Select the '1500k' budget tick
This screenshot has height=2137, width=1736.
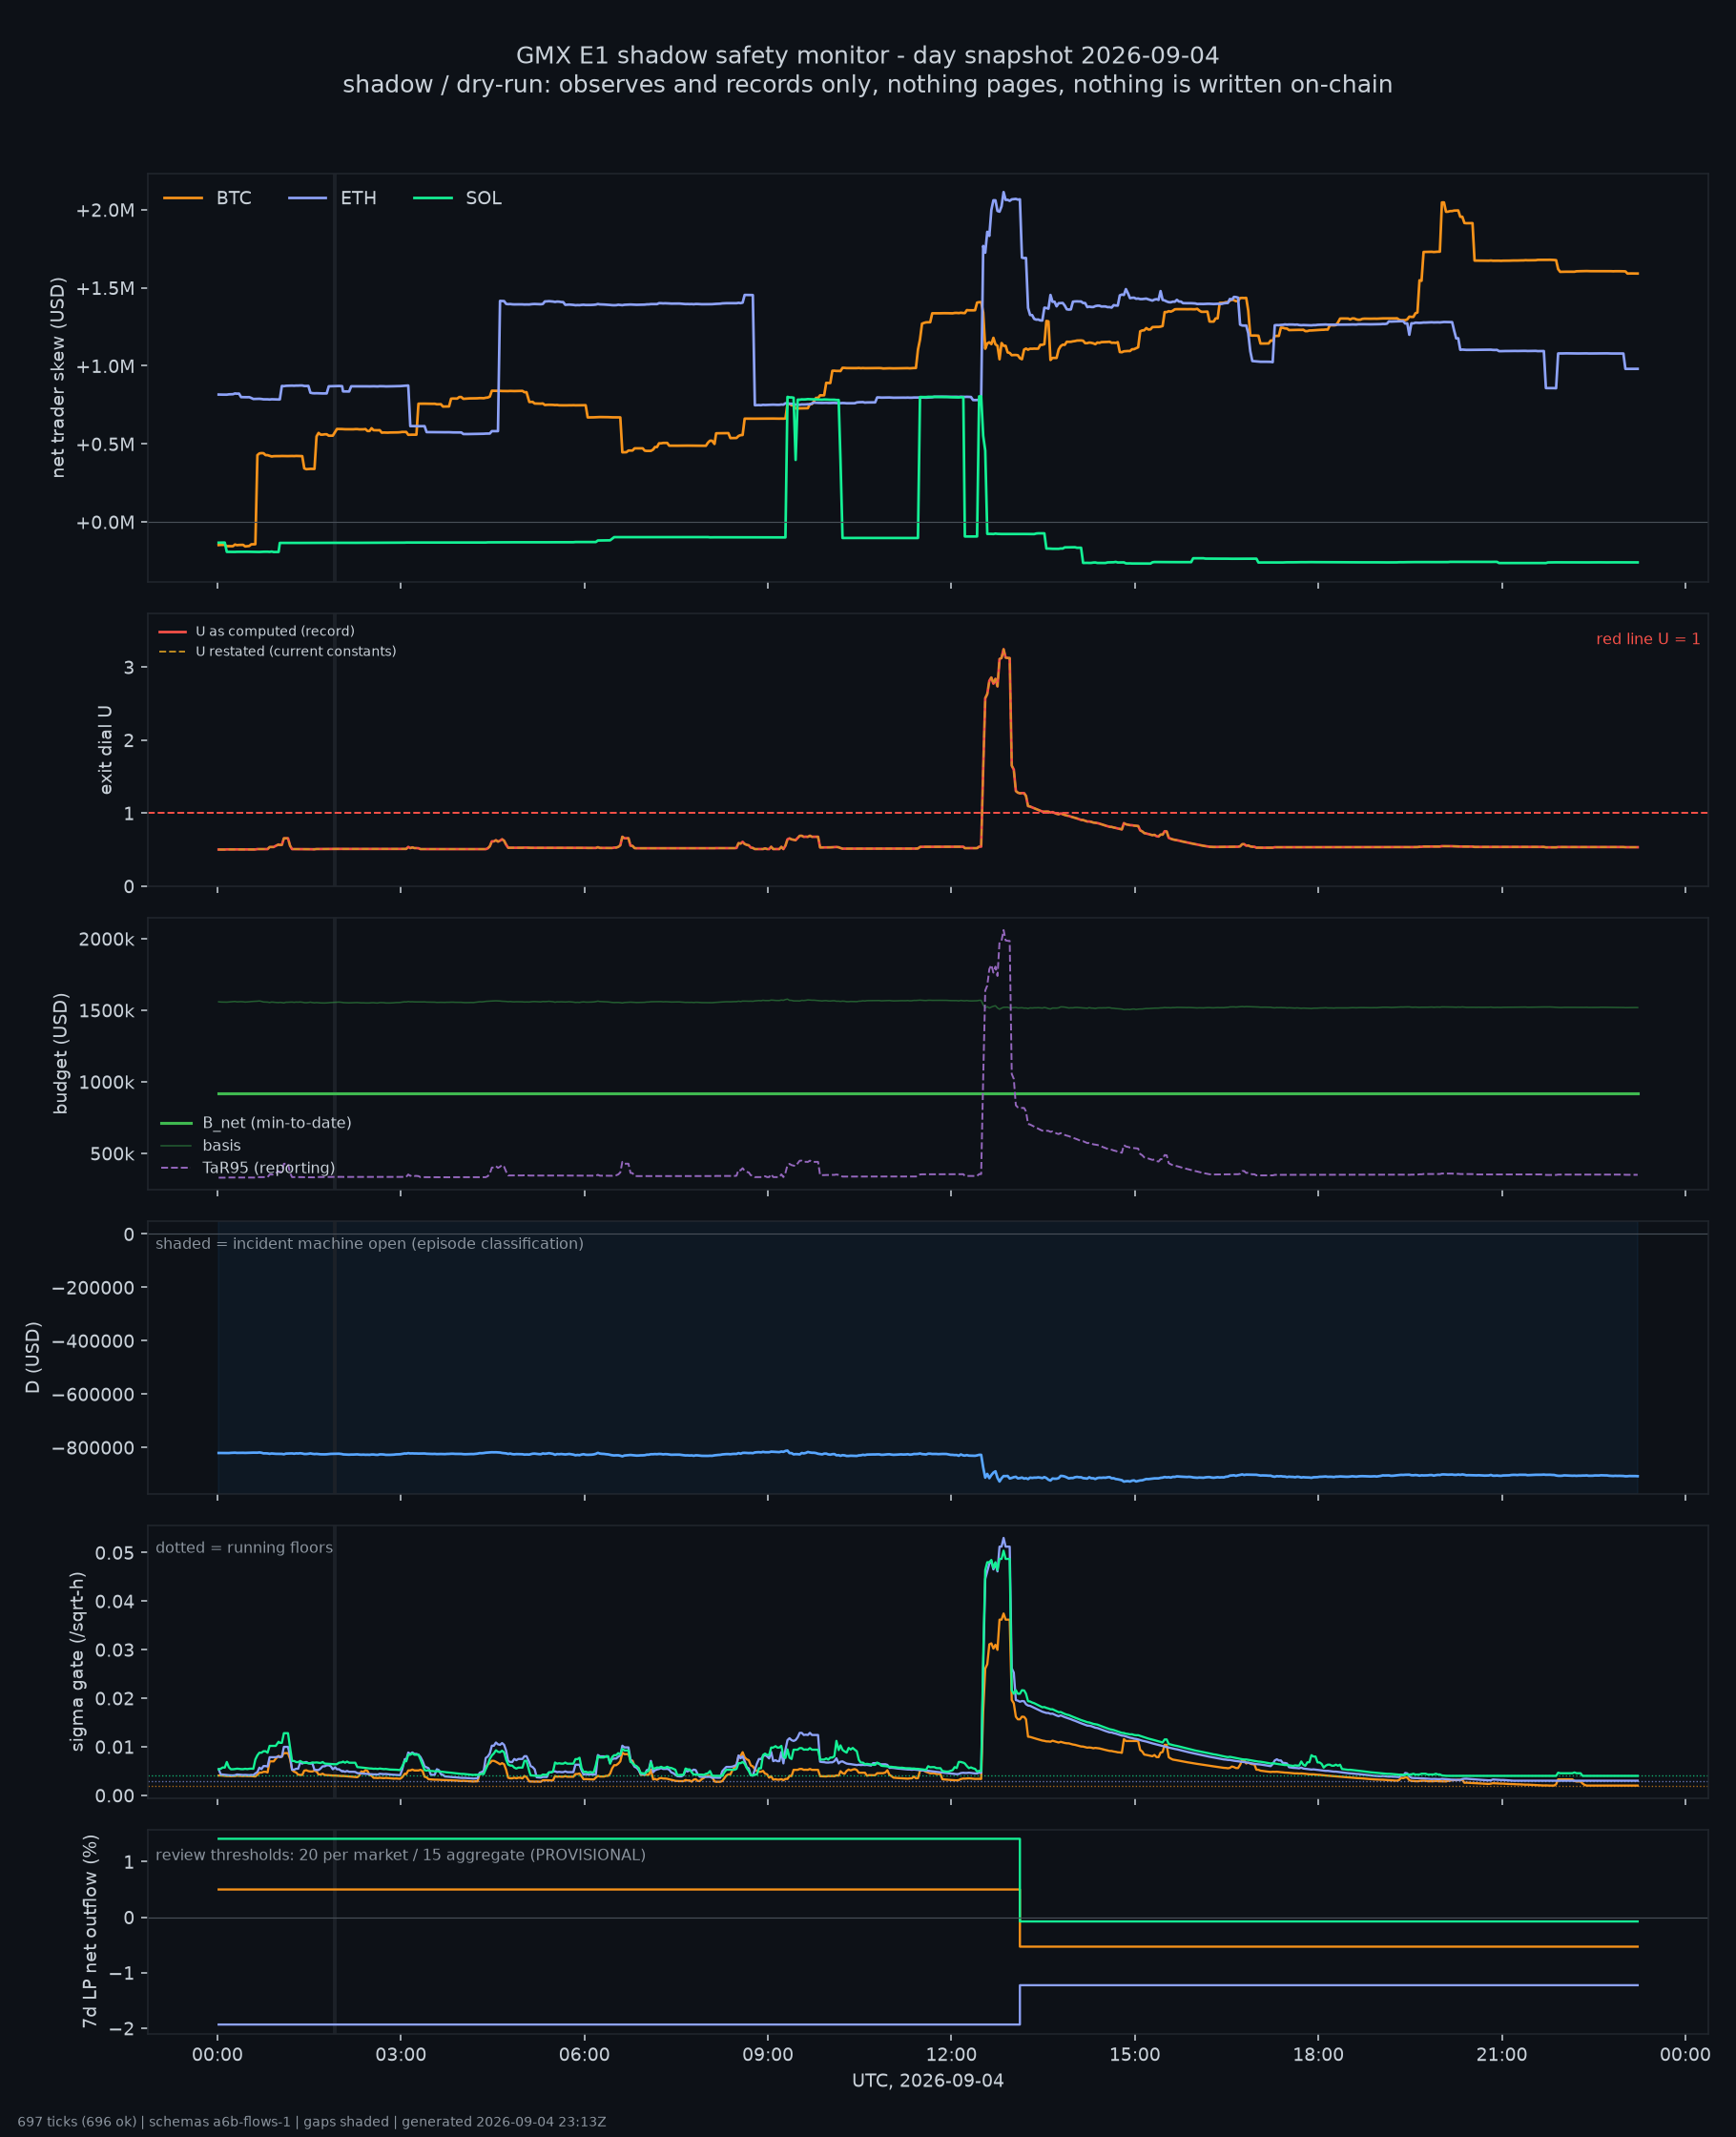coord(109,1010)
